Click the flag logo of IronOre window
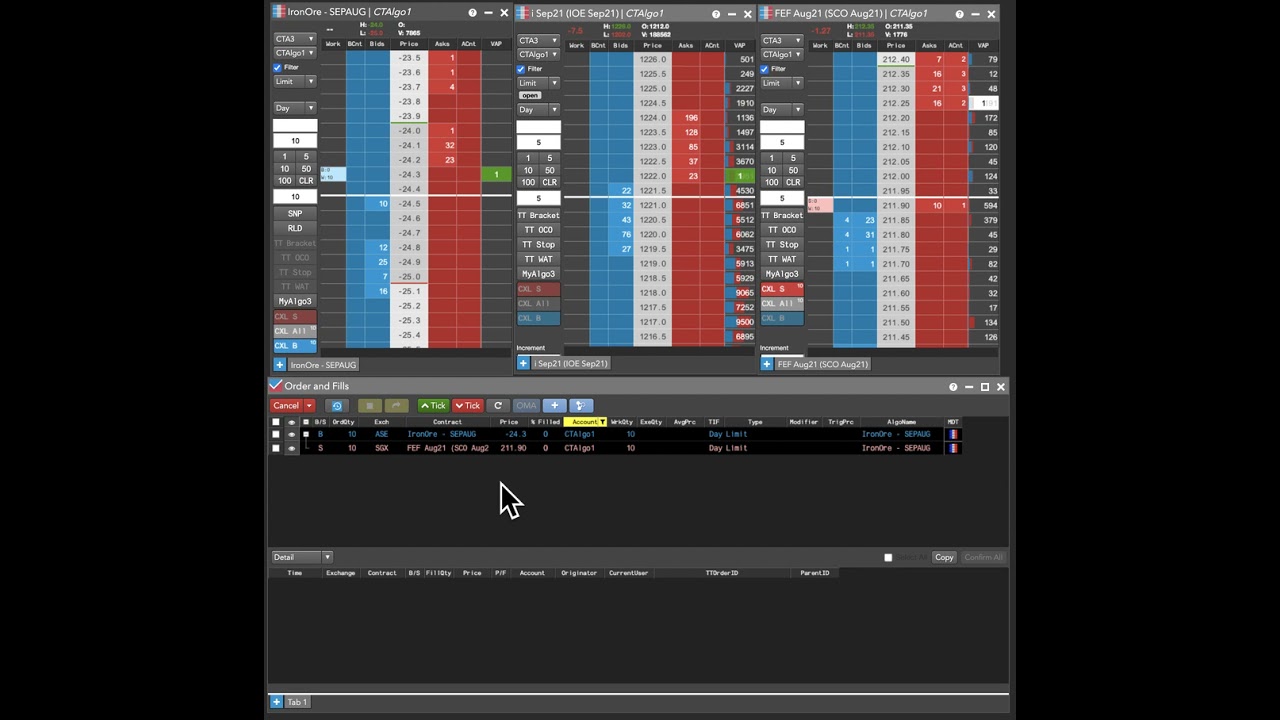Screen dimensions: 1280x720 [x=279, y=12]
